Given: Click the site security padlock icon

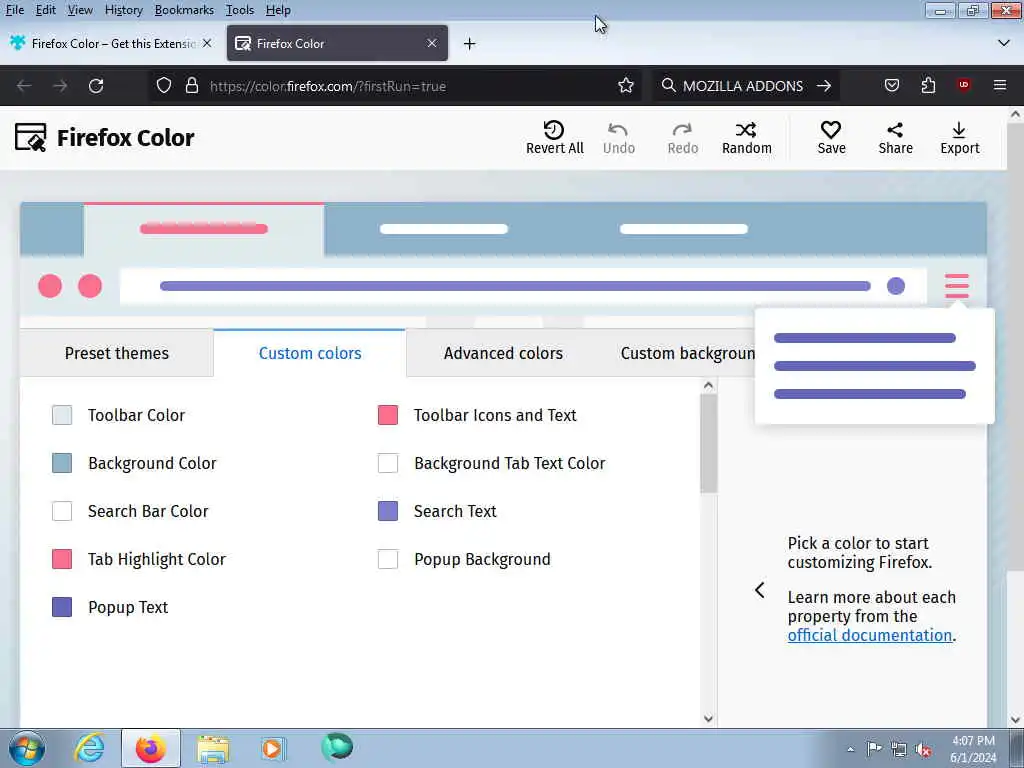Looking at the screenshot, I should pyautogui.click(x=192, y=86).
